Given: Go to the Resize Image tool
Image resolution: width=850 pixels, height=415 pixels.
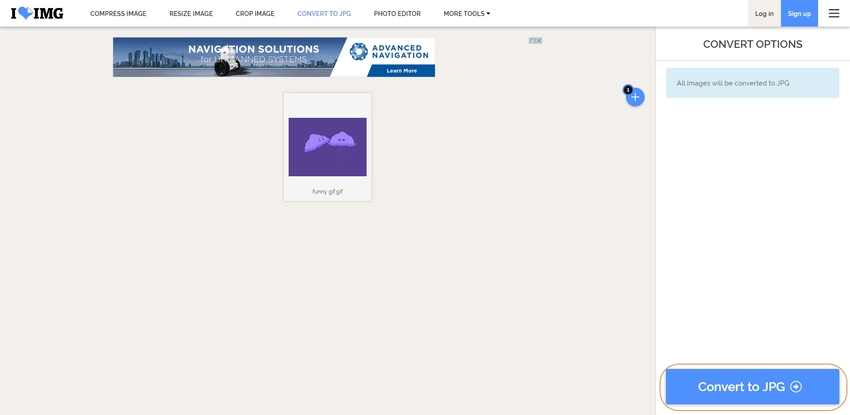Looking at the screenshot, I should (191, 14).
